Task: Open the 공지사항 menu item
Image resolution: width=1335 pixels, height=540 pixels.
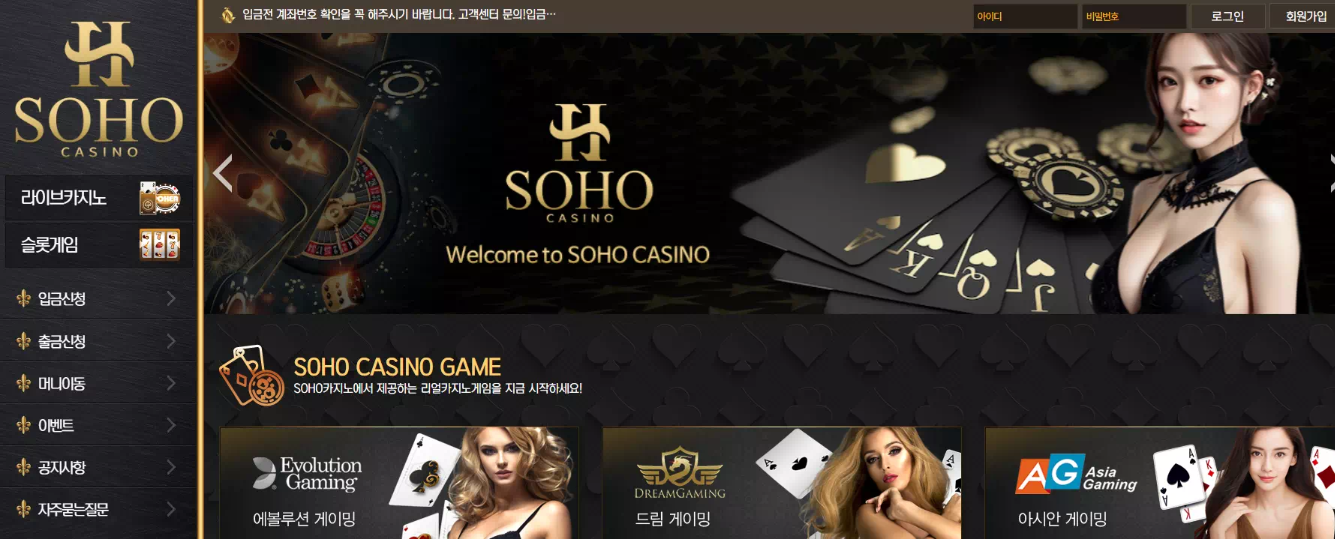Action: tap(99, 467)
